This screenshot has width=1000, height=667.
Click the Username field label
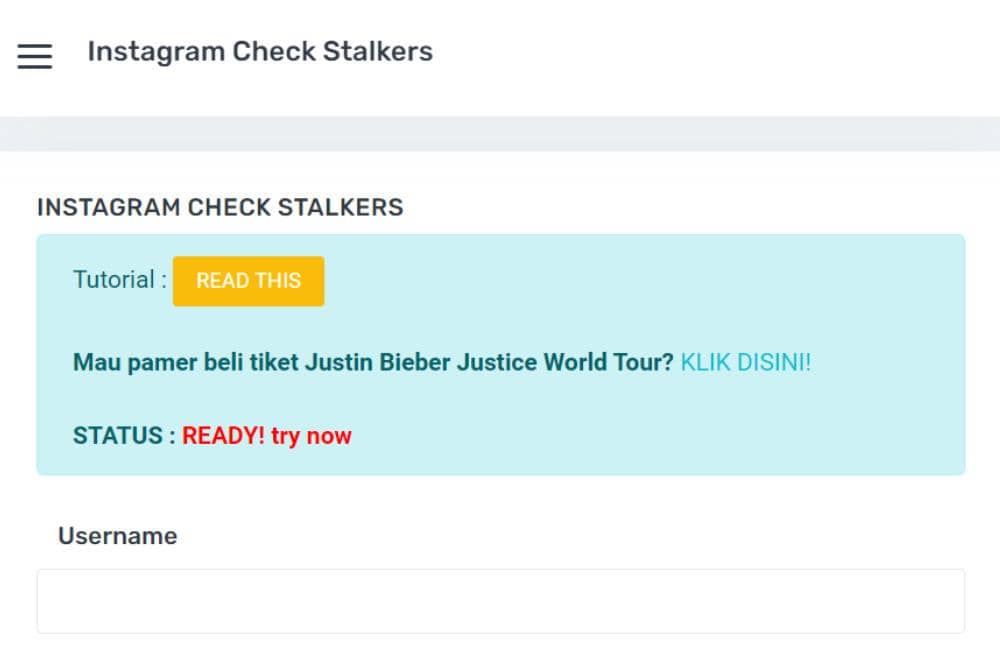(117, 536)
